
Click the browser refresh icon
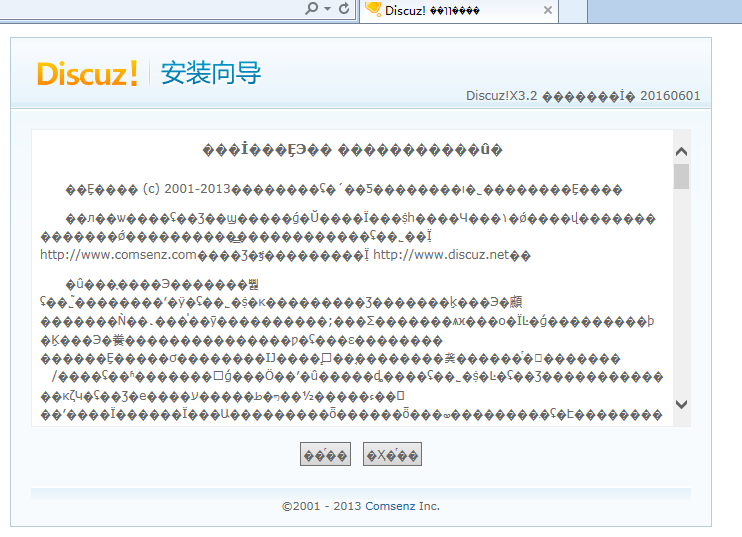(344, 8)
